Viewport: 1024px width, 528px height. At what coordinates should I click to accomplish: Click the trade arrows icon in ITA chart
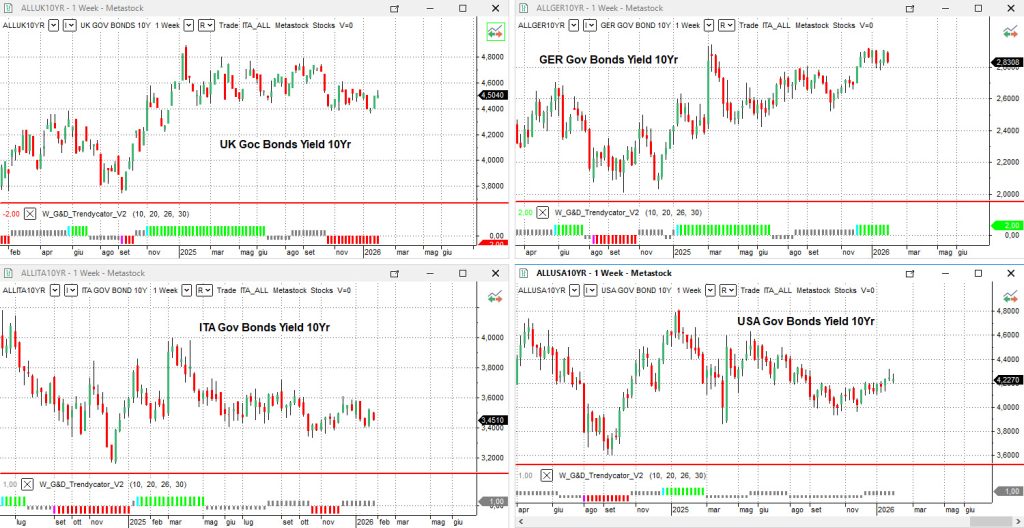[493, 295]
